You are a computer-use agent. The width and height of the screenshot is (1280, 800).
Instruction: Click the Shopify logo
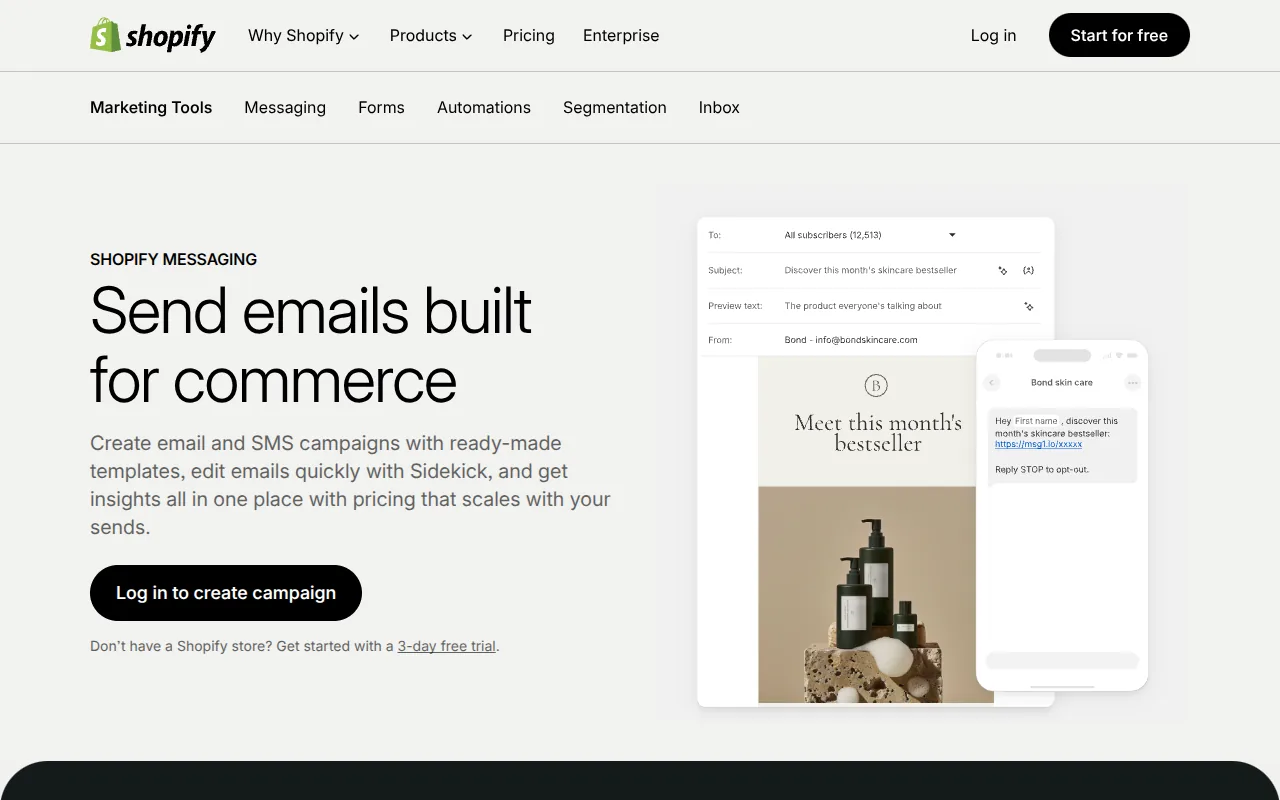click(x=153, y=36)
